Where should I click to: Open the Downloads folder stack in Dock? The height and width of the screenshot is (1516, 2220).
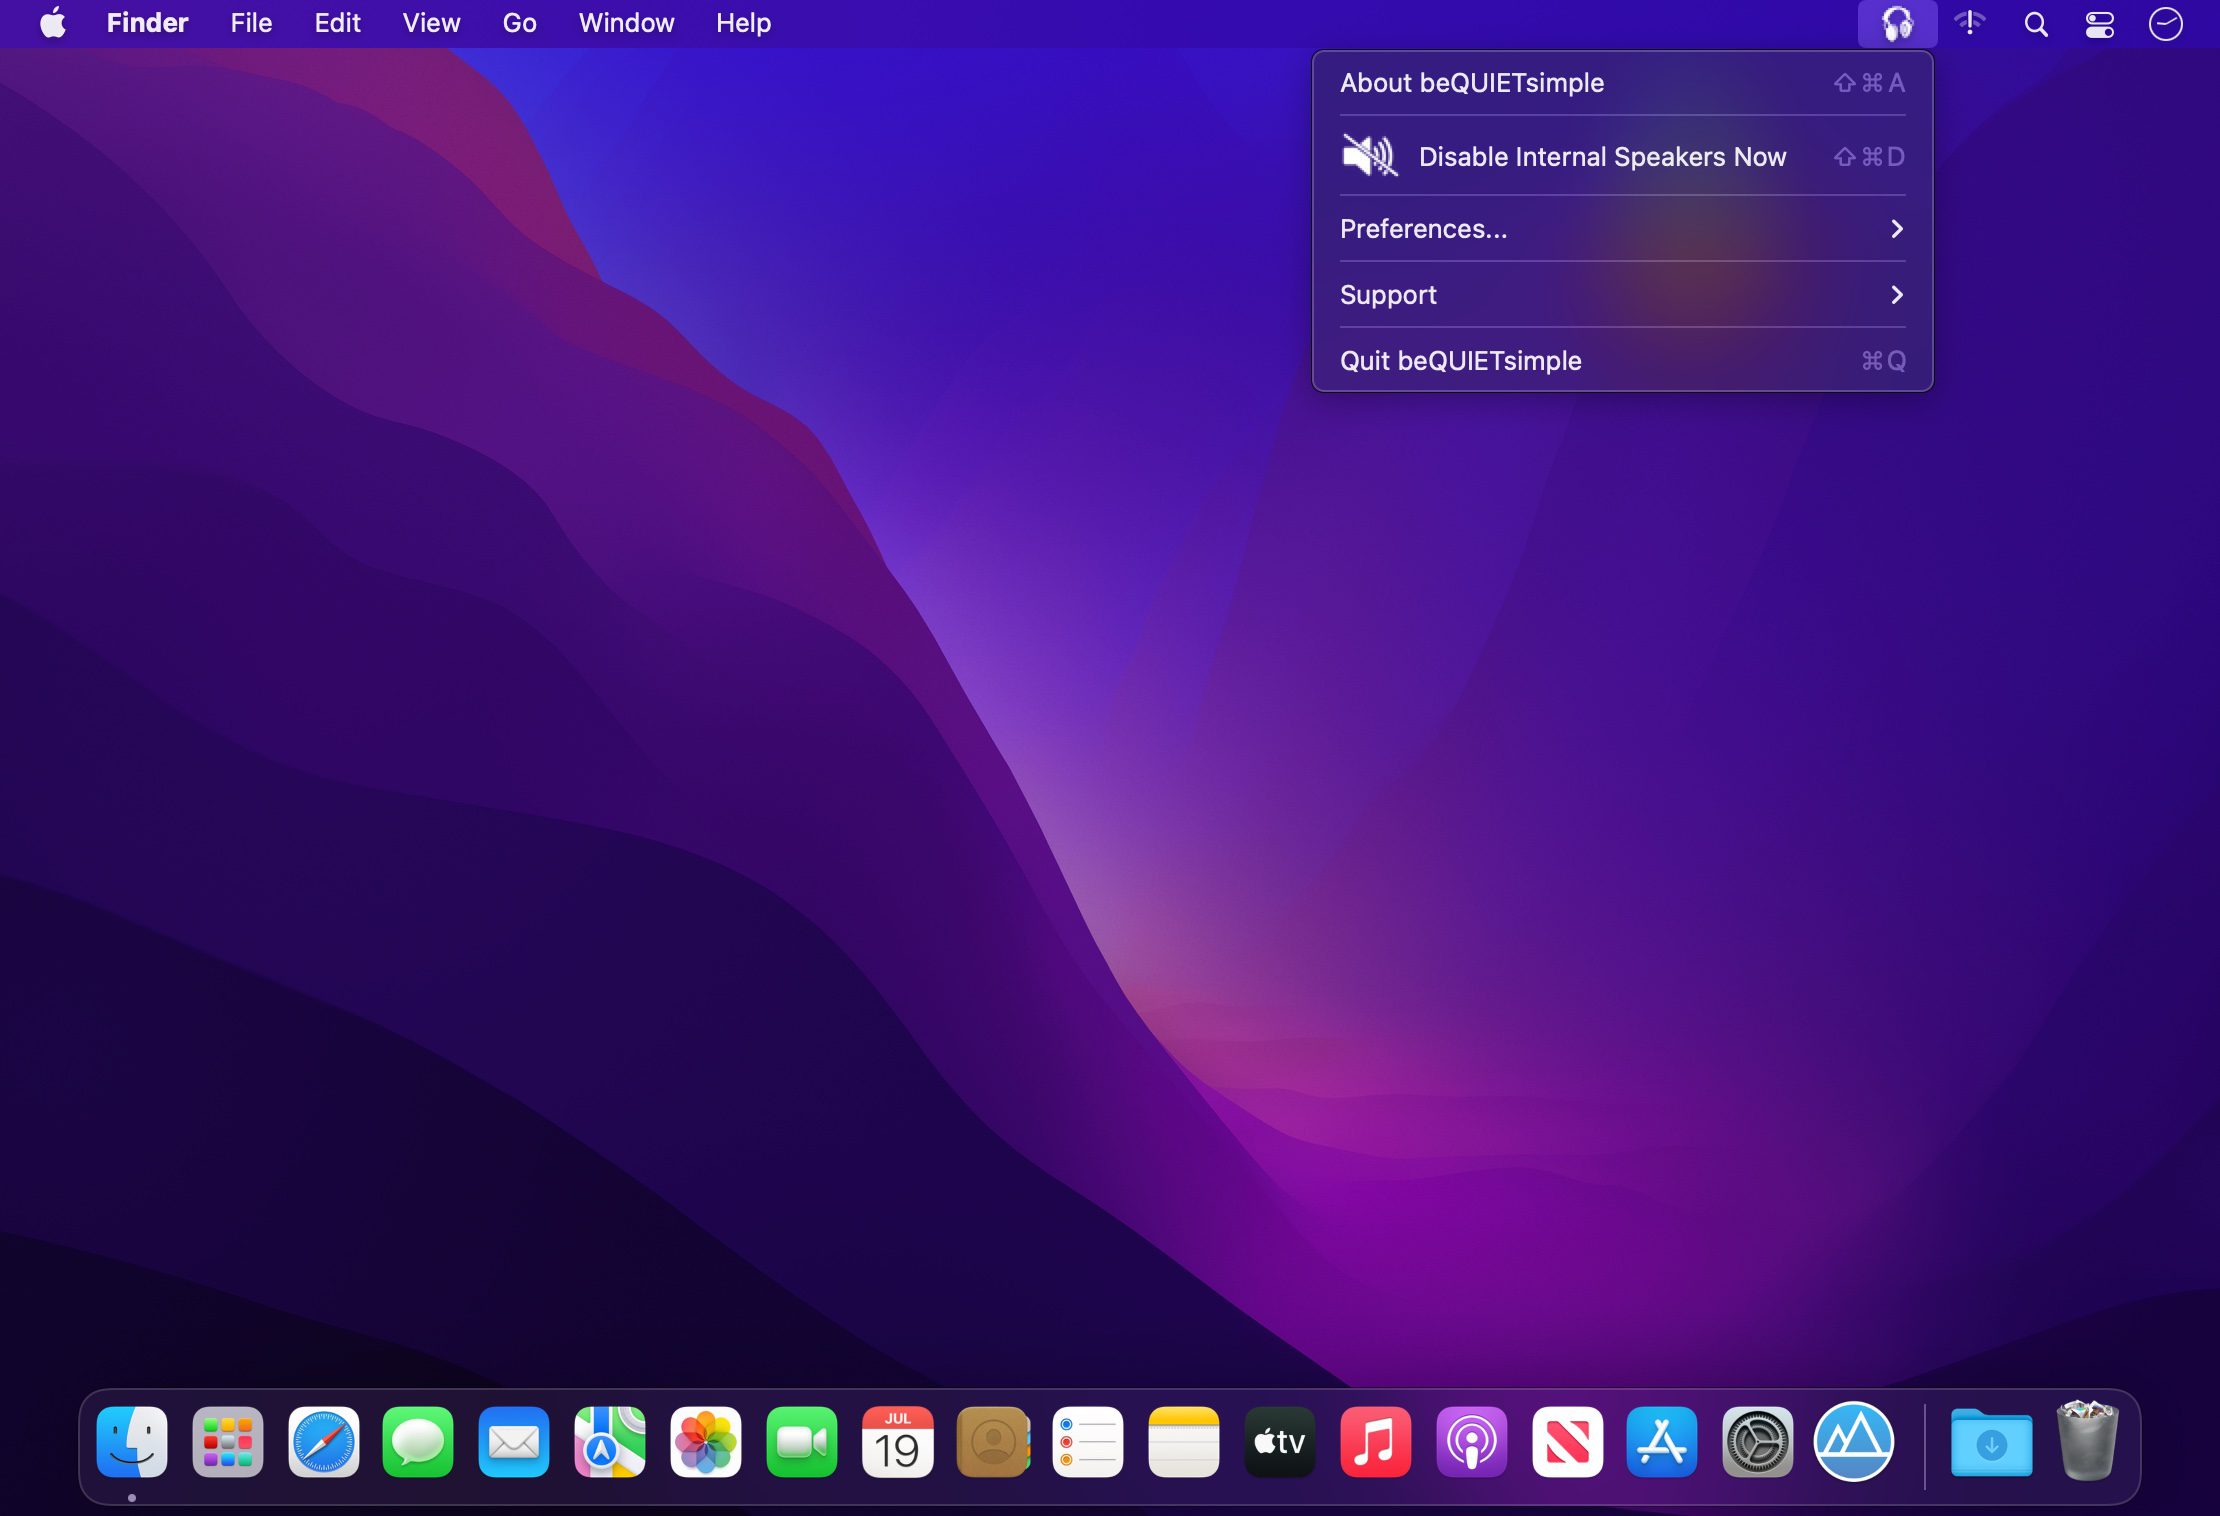tap(1990, 1442)
